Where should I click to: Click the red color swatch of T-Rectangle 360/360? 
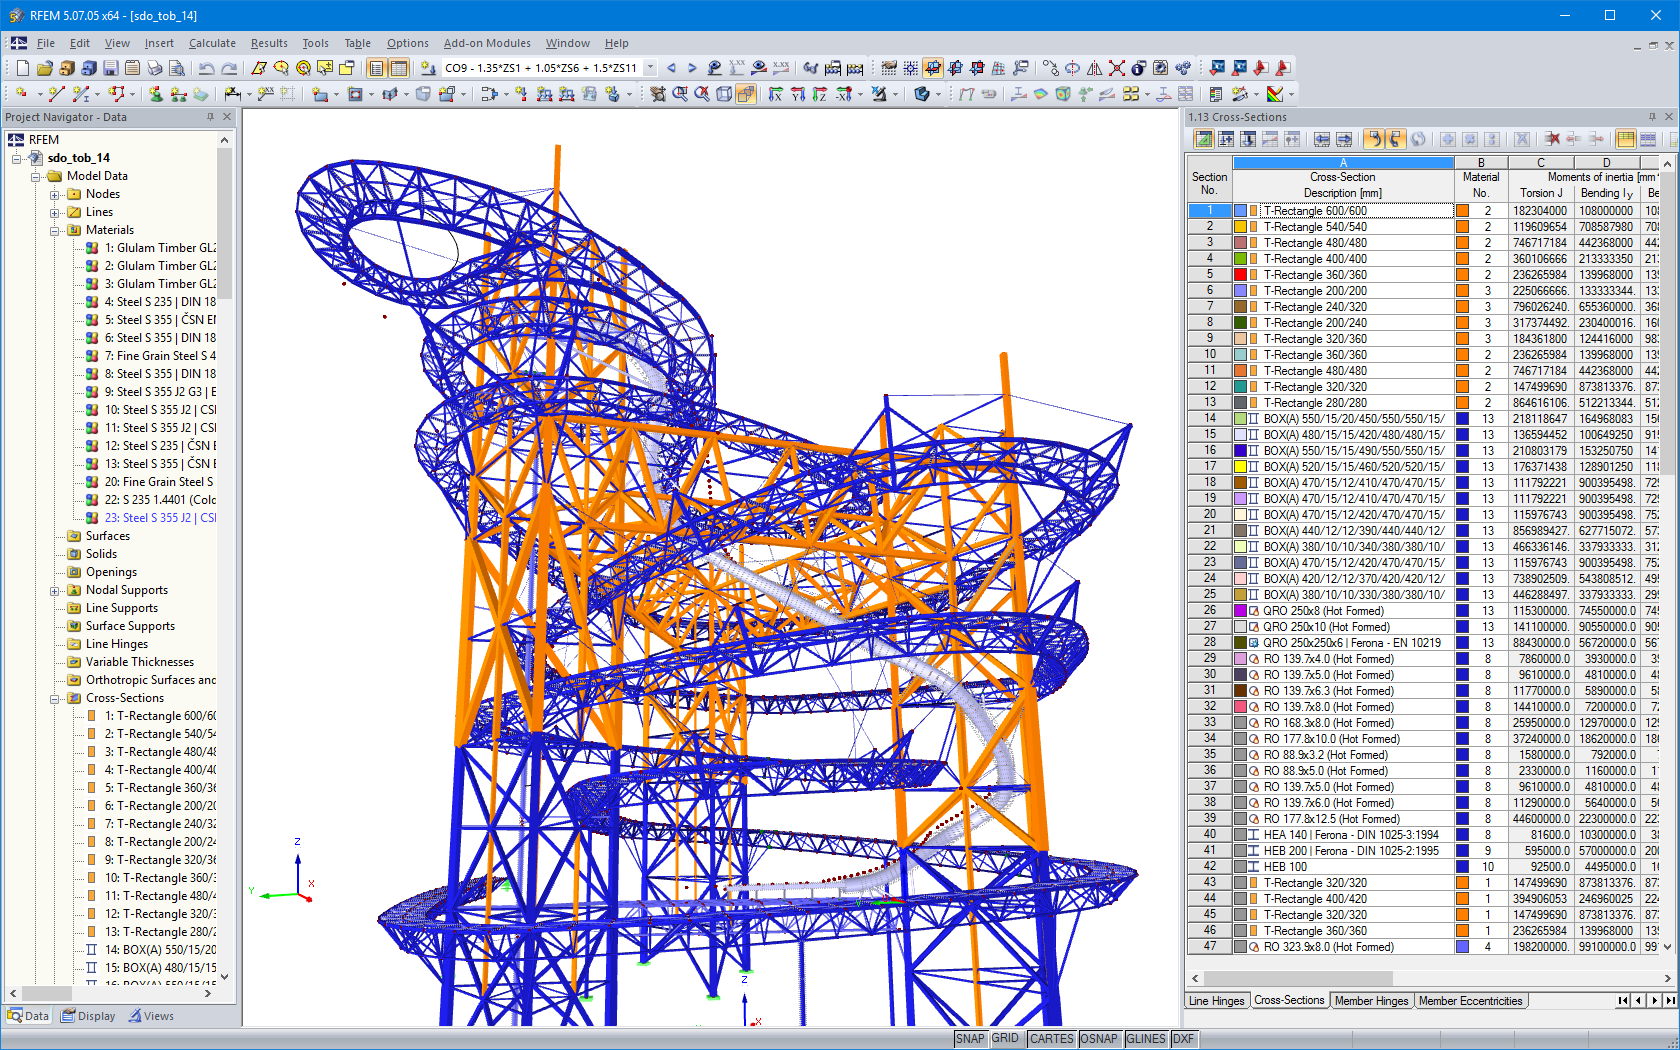(x=1240, y=274)
